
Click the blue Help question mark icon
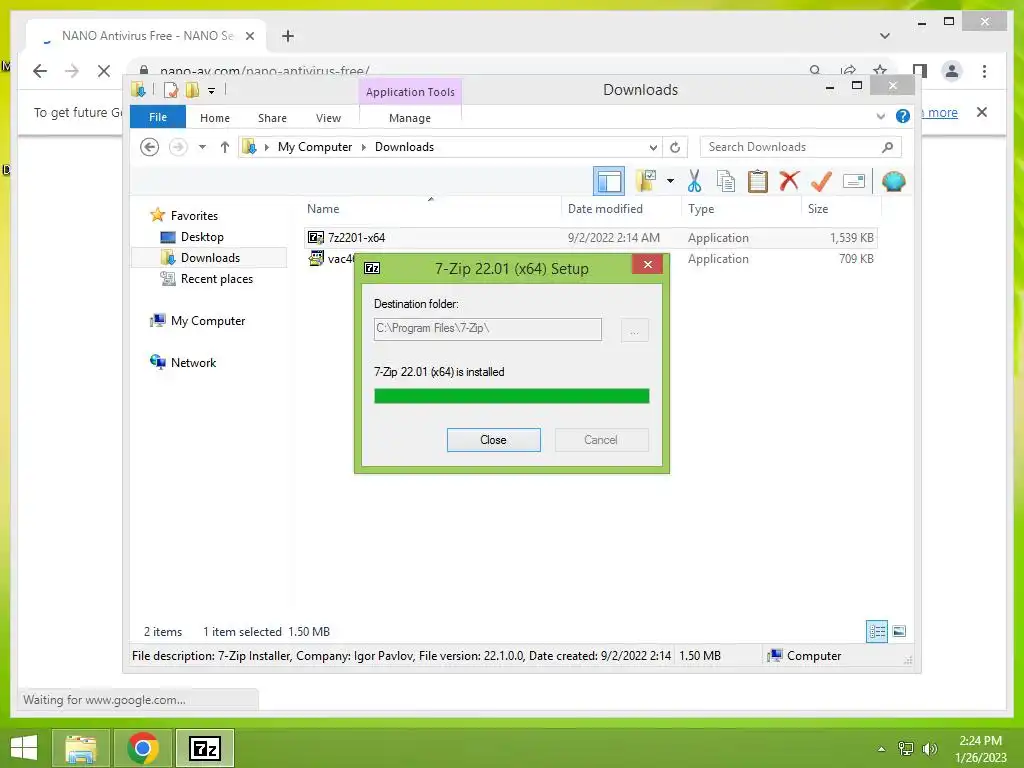(x=903, y=116)
